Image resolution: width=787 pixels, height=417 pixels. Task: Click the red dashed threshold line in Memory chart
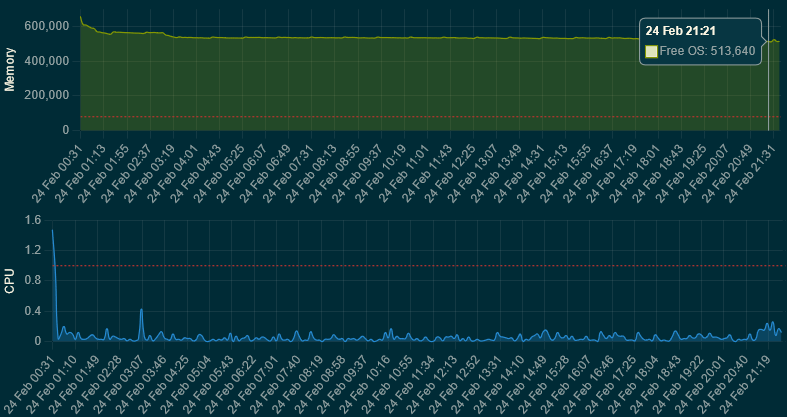click(400, 117)
